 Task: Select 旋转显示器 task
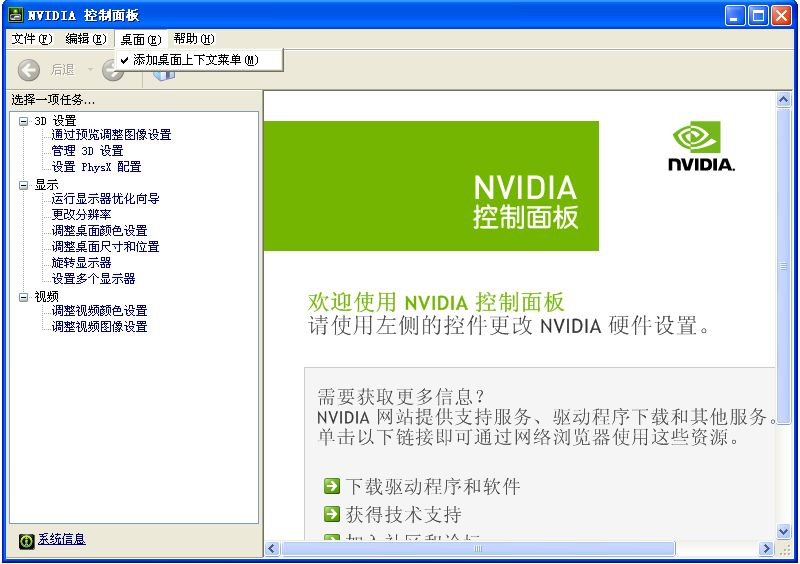tap(81, 263)
